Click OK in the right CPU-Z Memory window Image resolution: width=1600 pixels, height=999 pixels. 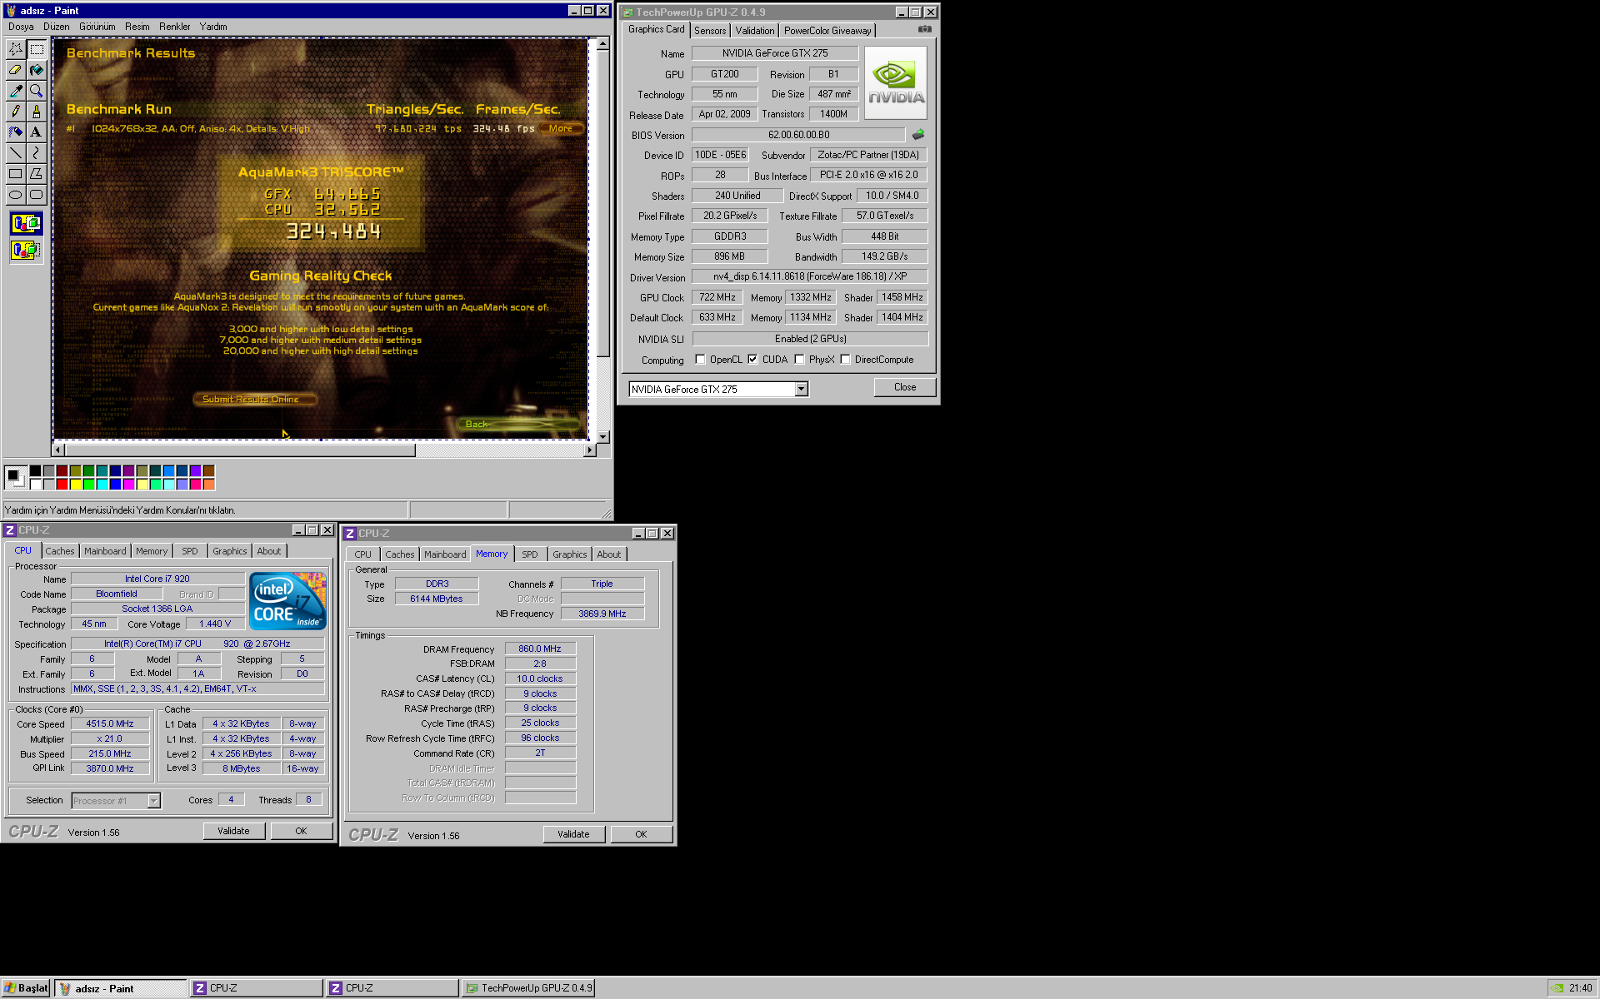tap(641, 834)
